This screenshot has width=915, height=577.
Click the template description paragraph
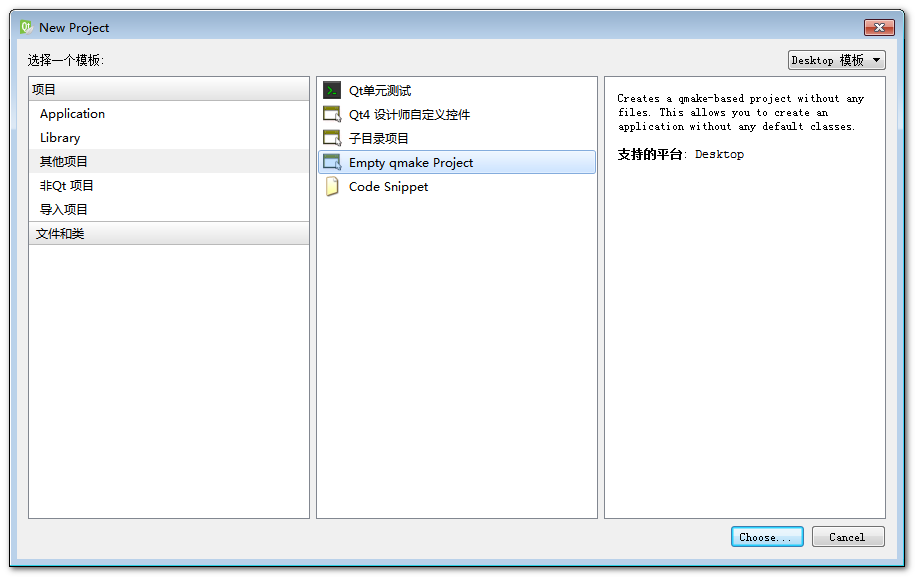[x=741, y=113]
